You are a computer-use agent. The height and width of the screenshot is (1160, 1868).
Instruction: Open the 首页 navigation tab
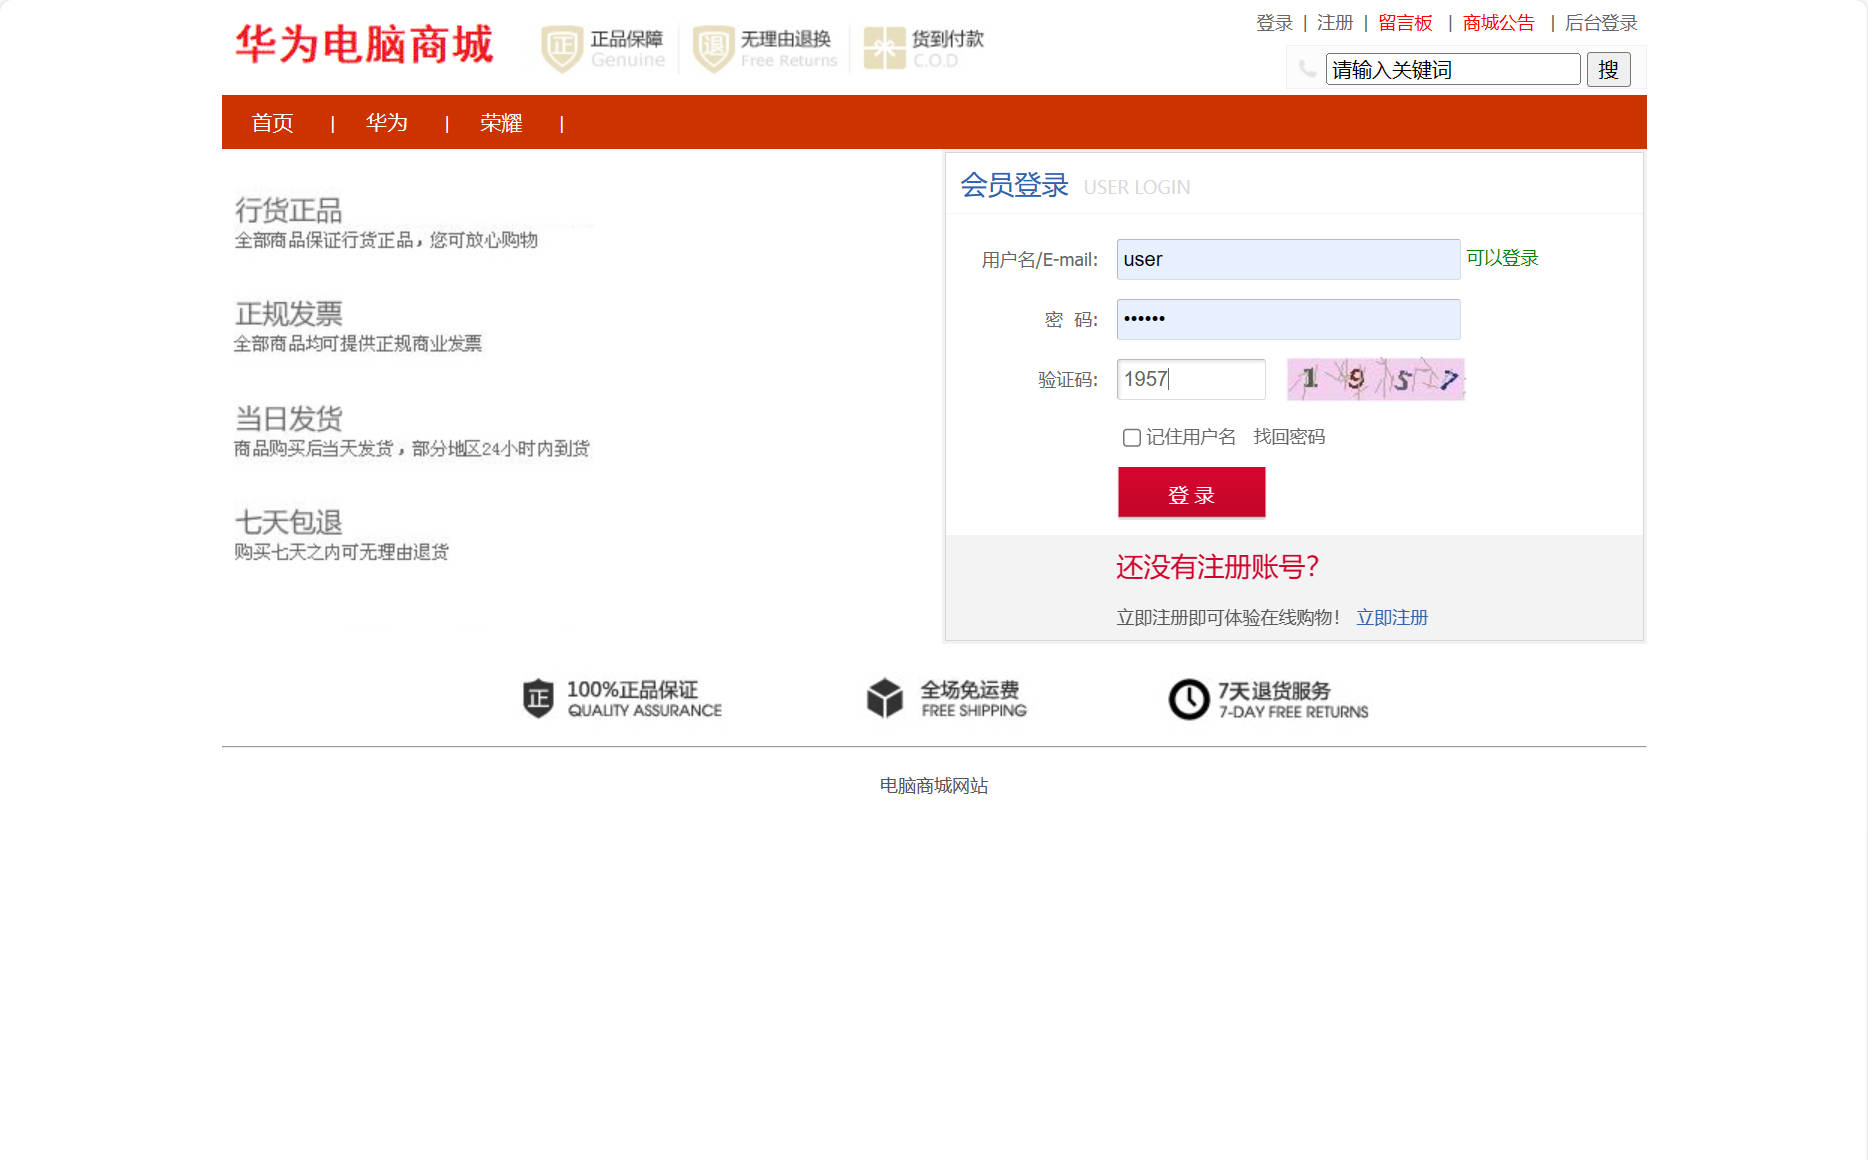click(271, 122)
